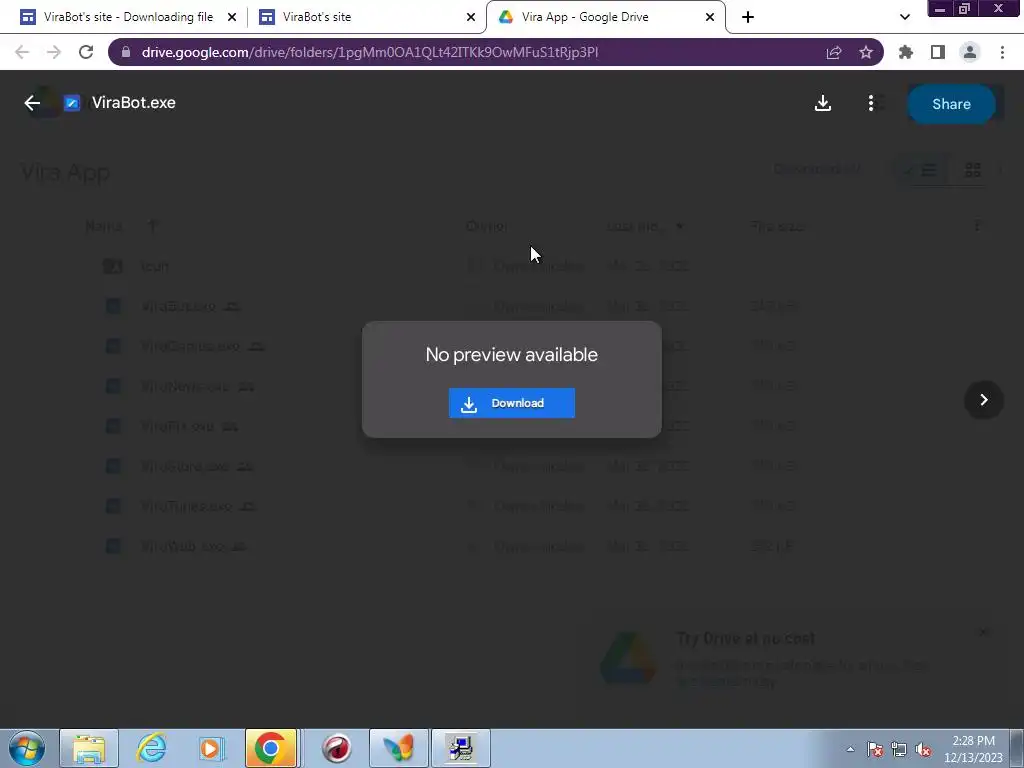Click the lock site info icon
1024x768 pixels.
pyautogui.click(x=126, y=52)
